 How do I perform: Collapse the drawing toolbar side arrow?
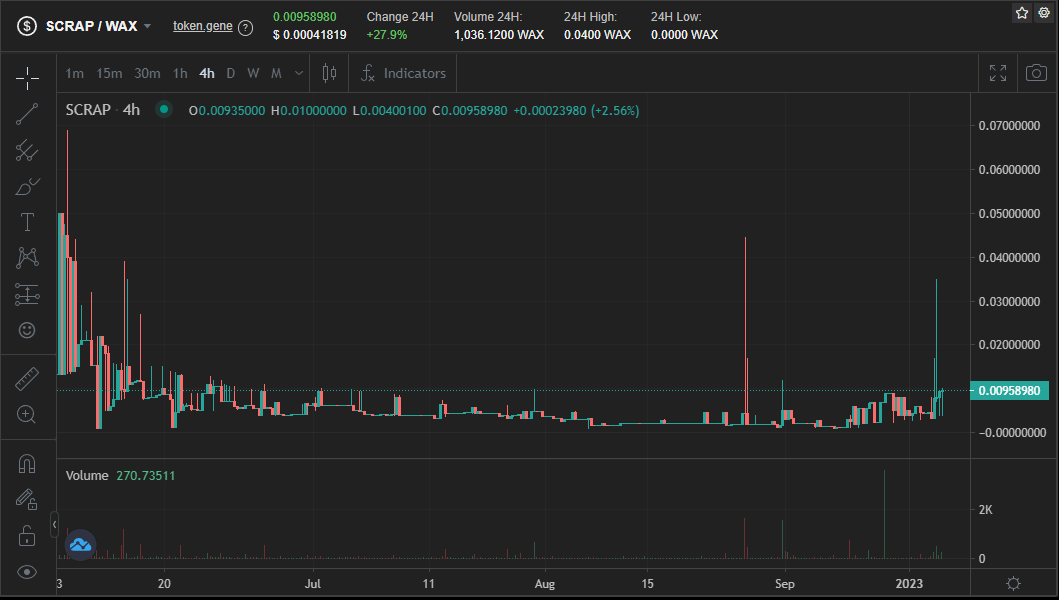(54, 524)
